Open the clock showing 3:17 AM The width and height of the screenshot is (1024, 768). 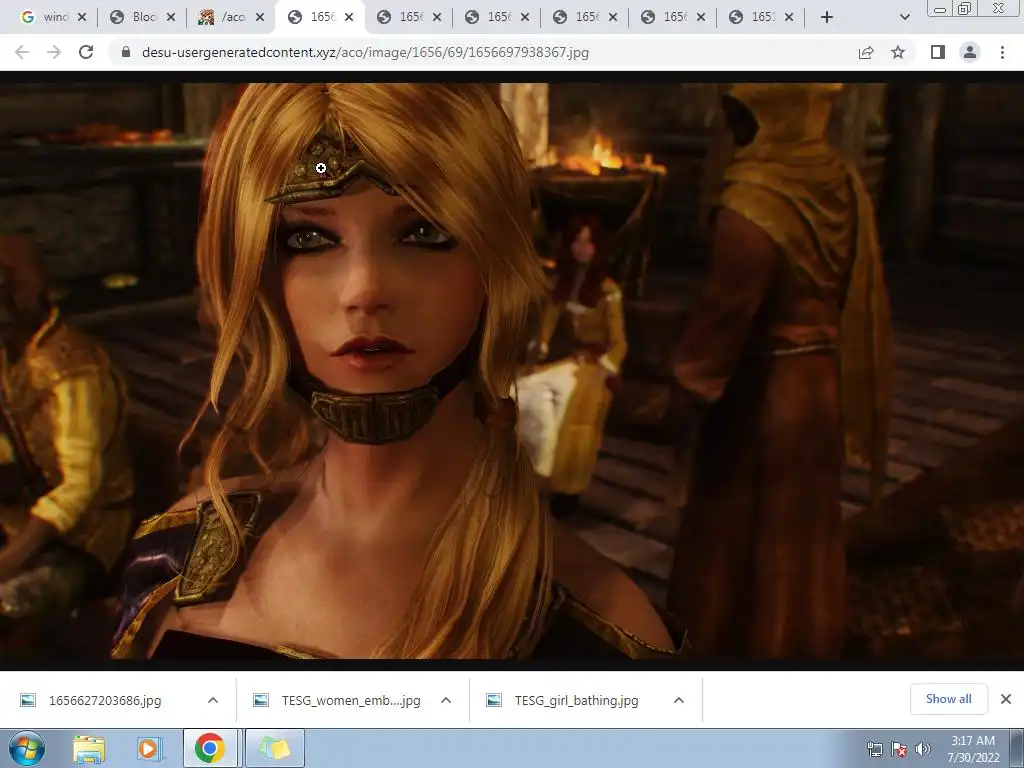[973, 749]
